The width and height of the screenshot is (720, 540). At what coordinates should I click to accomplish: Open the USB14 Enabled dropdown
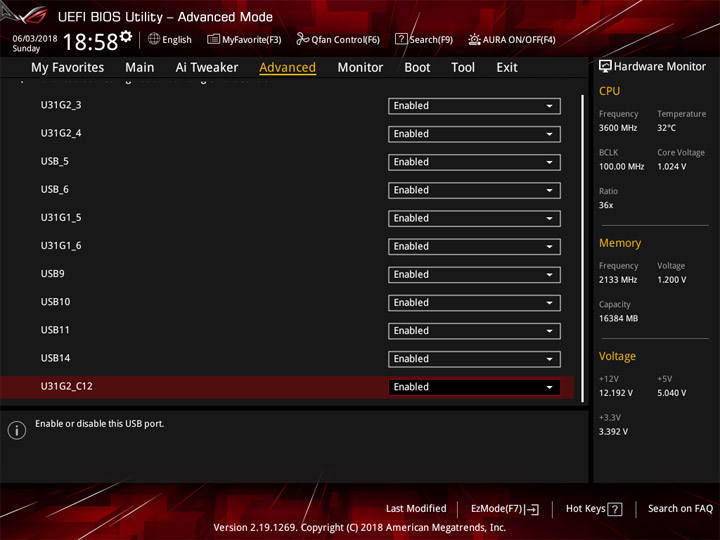(x=474, y=359)
